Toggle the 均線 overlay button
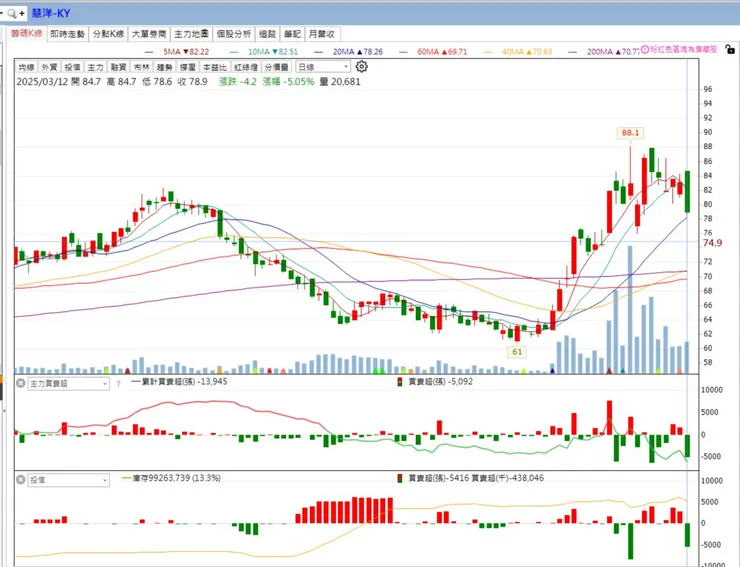Screen dimensions: 740x567 click(26, 67)
